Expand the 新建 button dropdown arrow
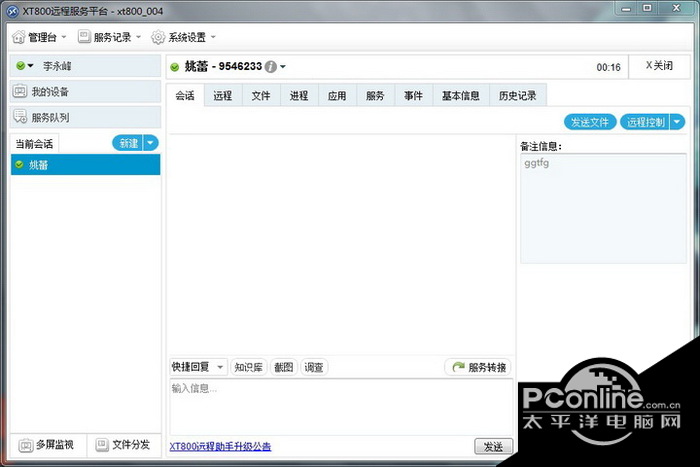Screen dimensions: 700x467 click(151, 143)
